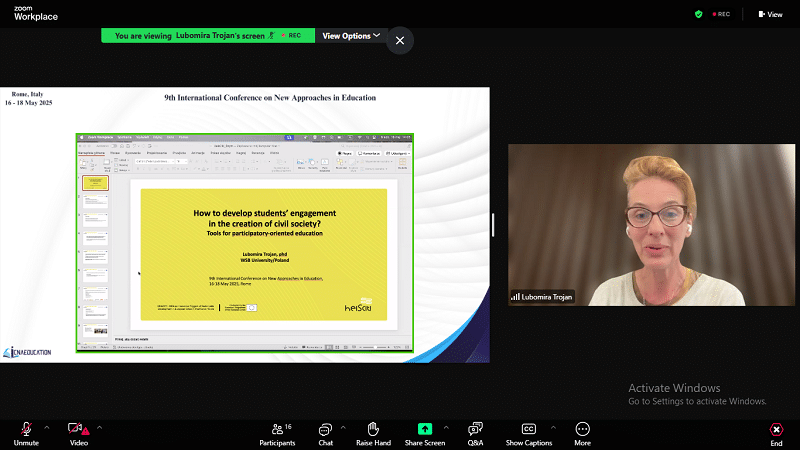Expand the video options arrow beside Video
Screen dimensions: 800x450
[x=99, y=426]
